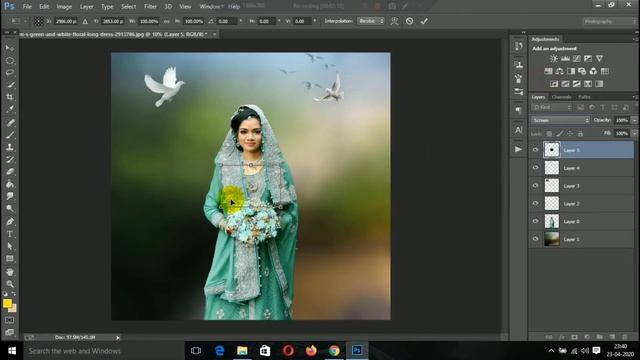Select the Eyedropper tool
The image size is (640, 360).
point(9,109)
